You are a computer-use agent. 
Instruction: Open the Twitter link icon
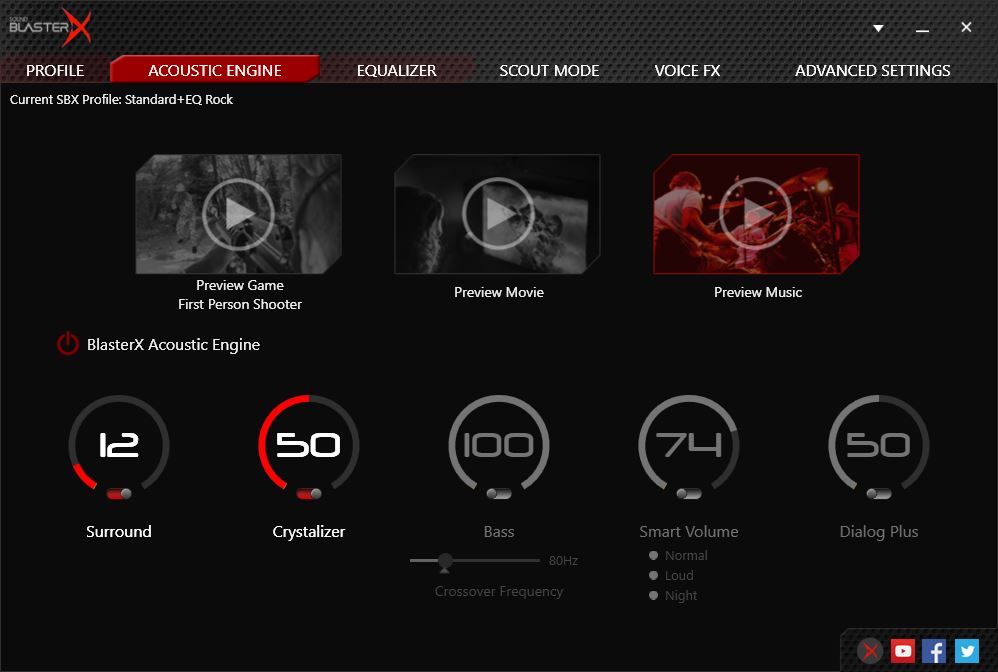point(966,651)
